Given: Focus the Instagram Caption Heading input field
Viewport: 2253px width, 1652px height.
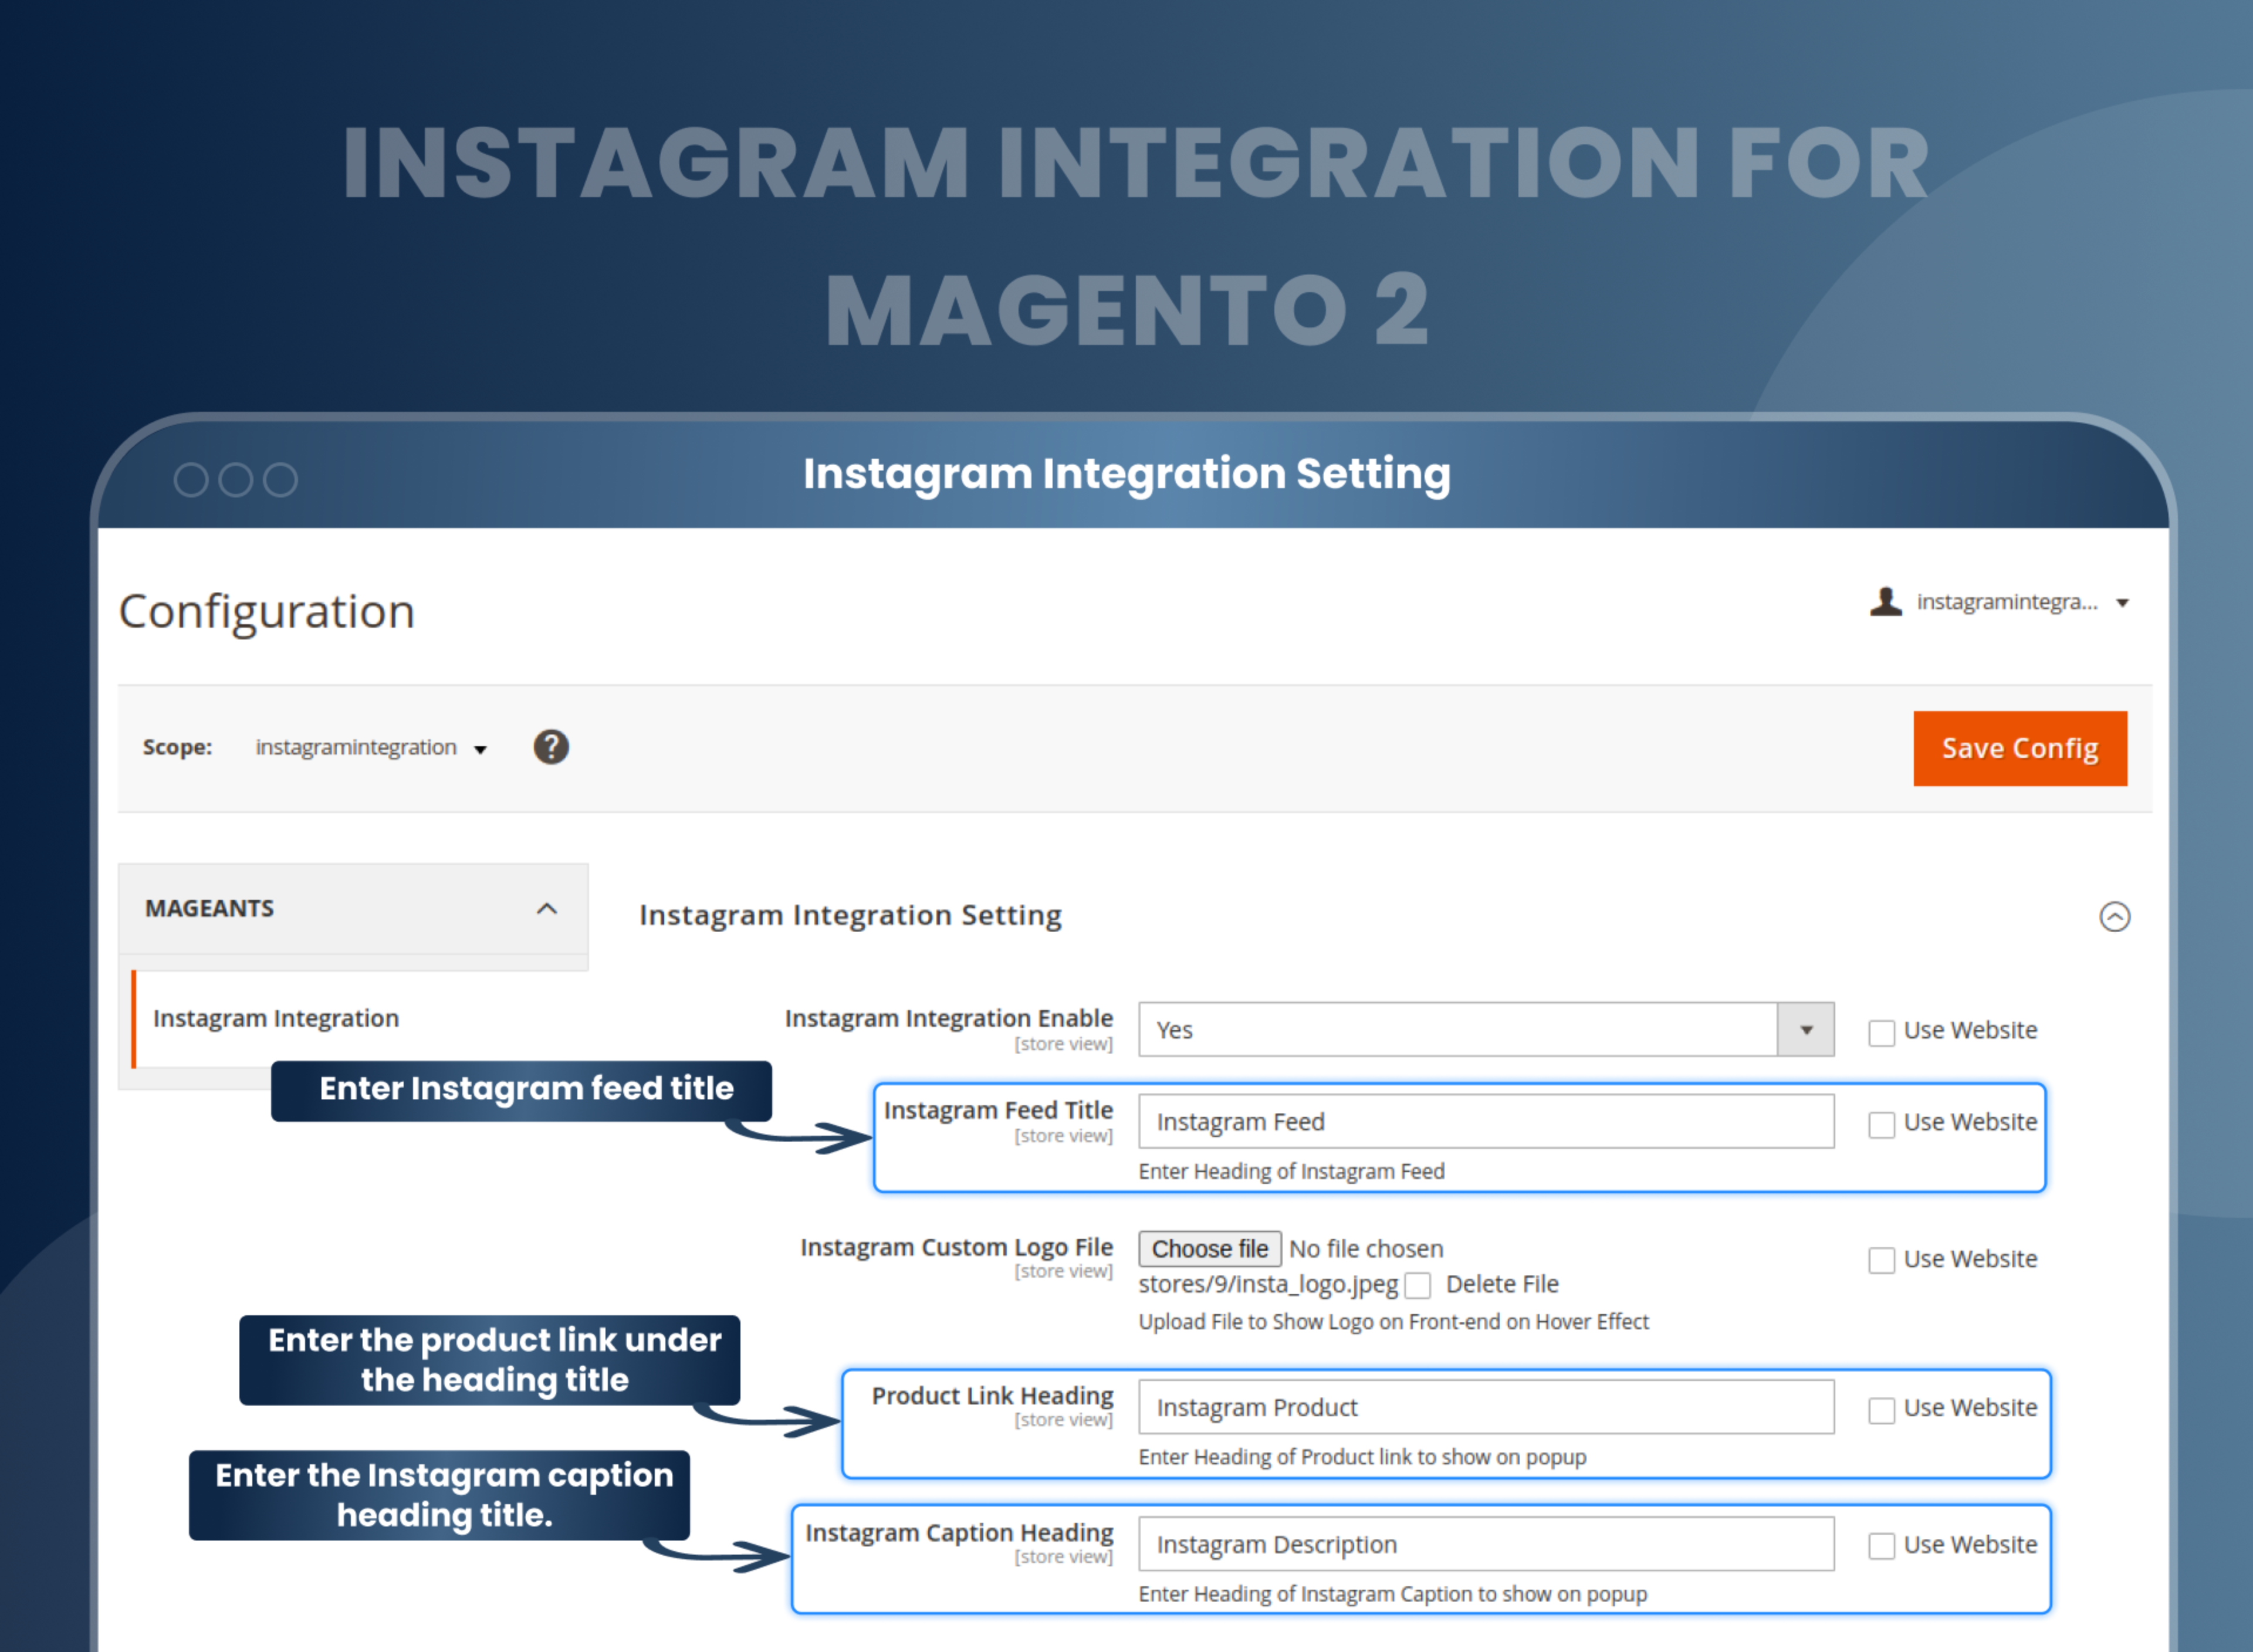Looking at the screenshot, I should tap(1486, 1544).
